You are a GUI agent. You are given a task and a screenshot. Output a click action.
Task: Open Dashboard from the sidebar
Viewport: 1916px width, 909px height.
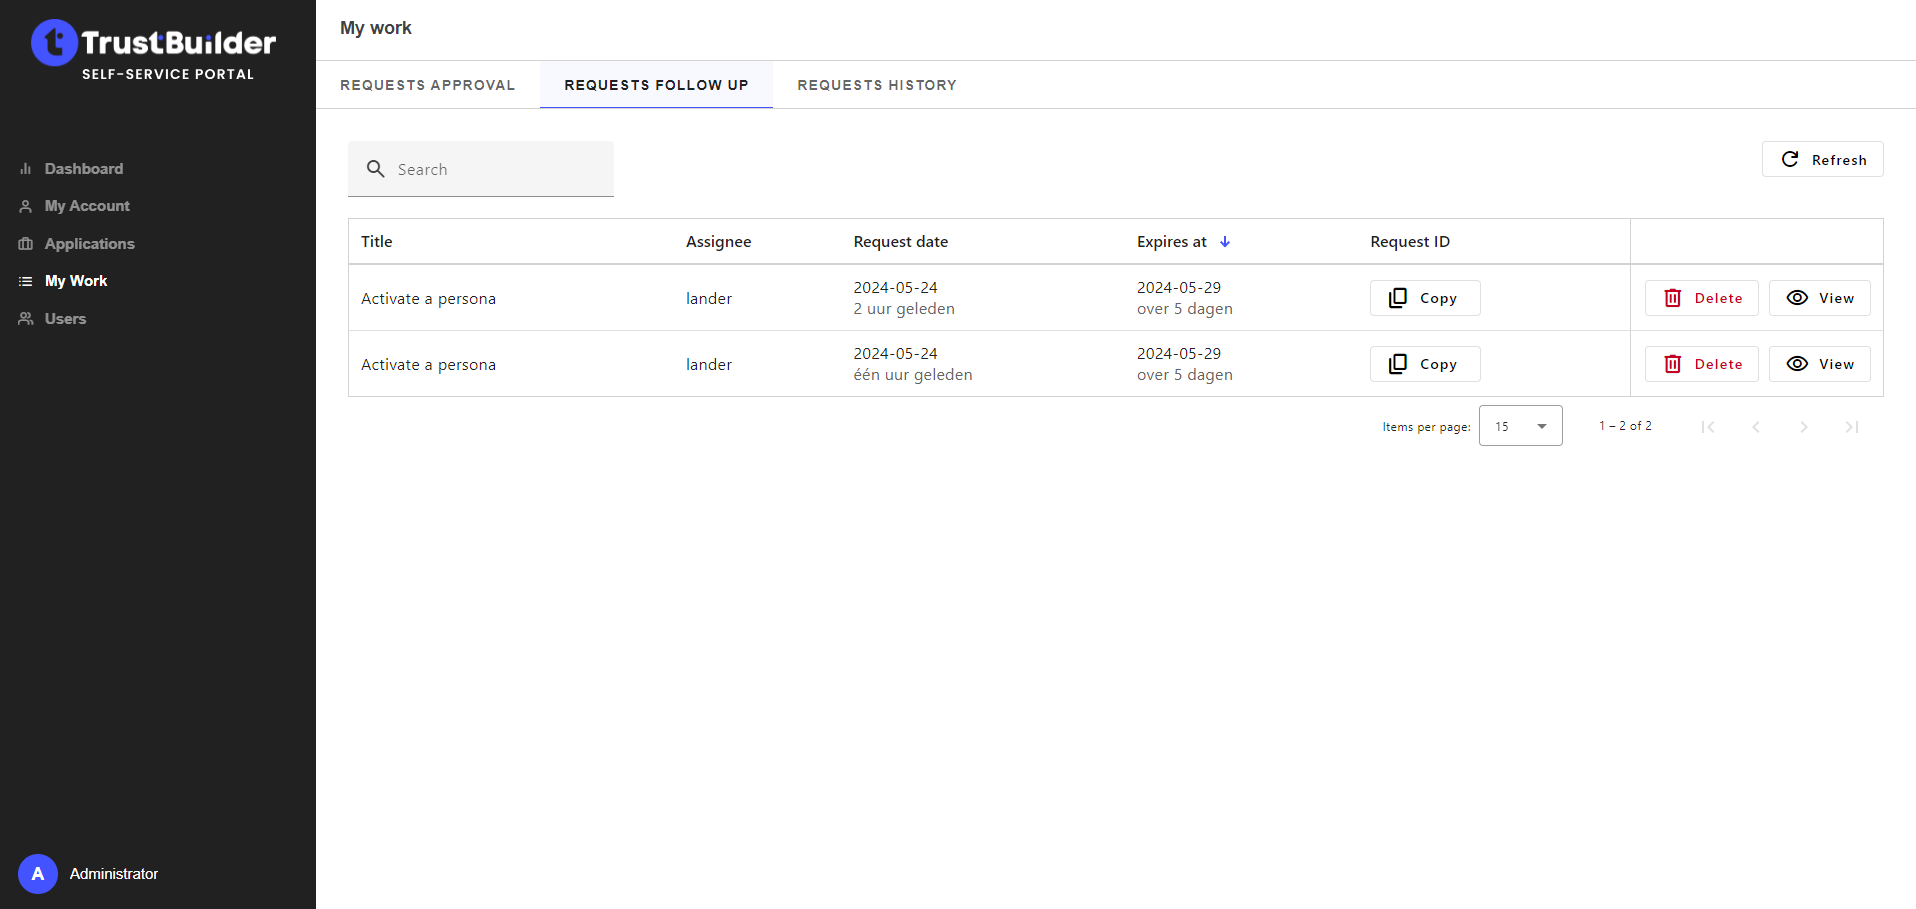[x=83, y=169]
